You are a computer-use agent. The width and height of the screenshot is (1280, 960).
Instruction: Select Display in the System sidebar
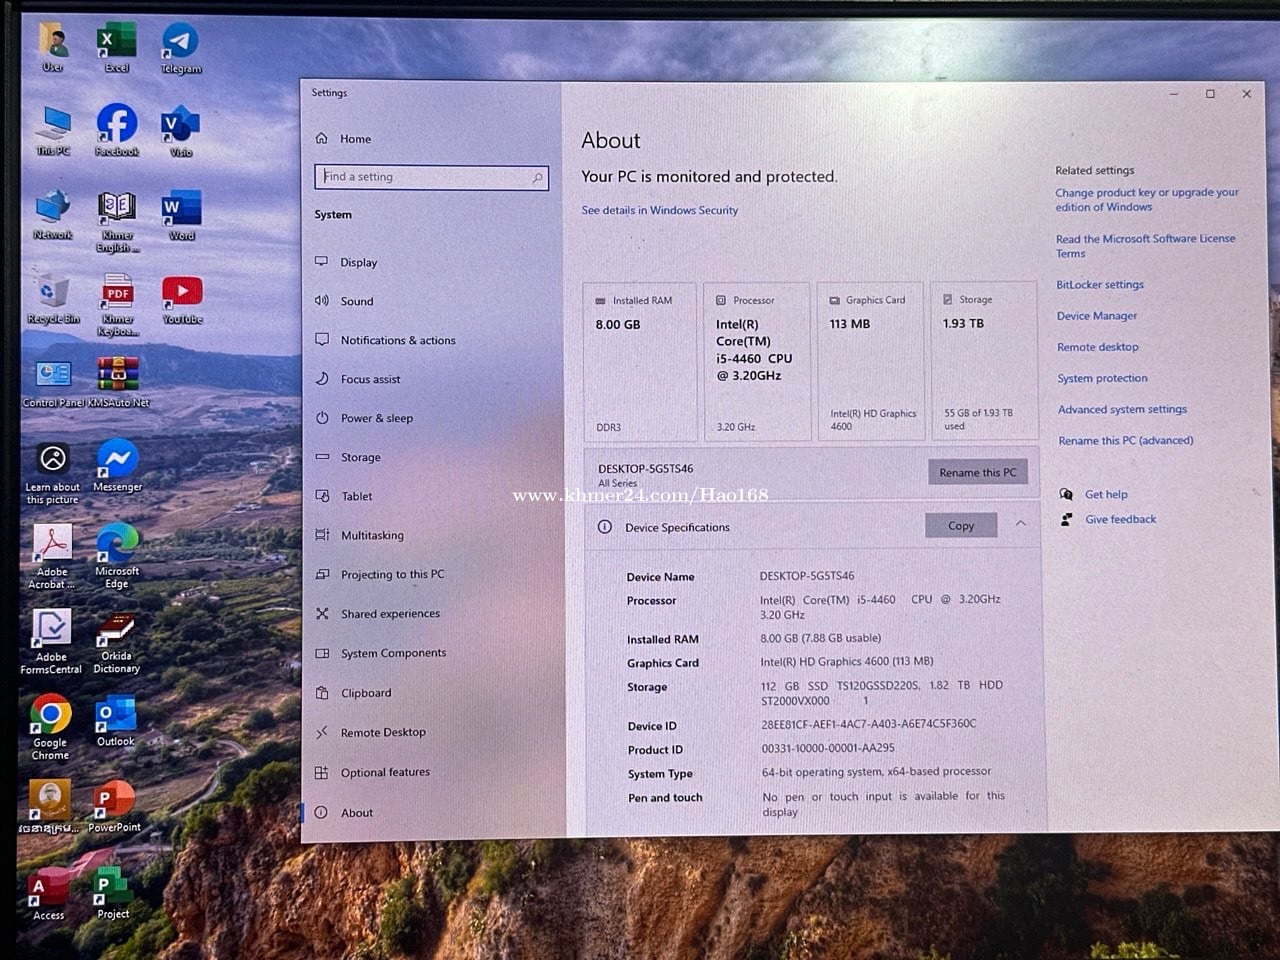pyautogui.click(x=358, y=262)
